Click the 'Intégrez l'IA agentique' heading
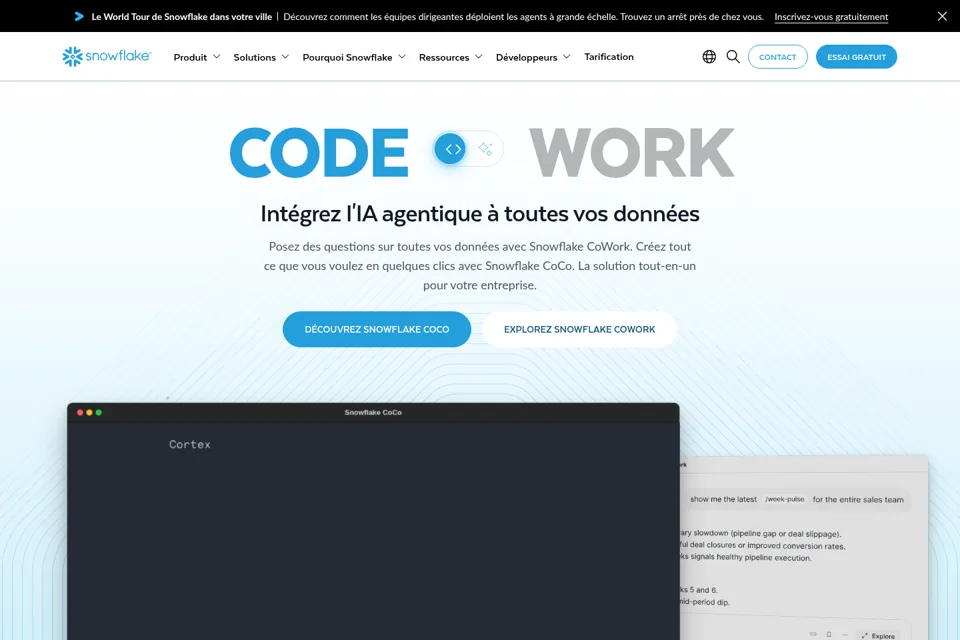 click(480, 214)
